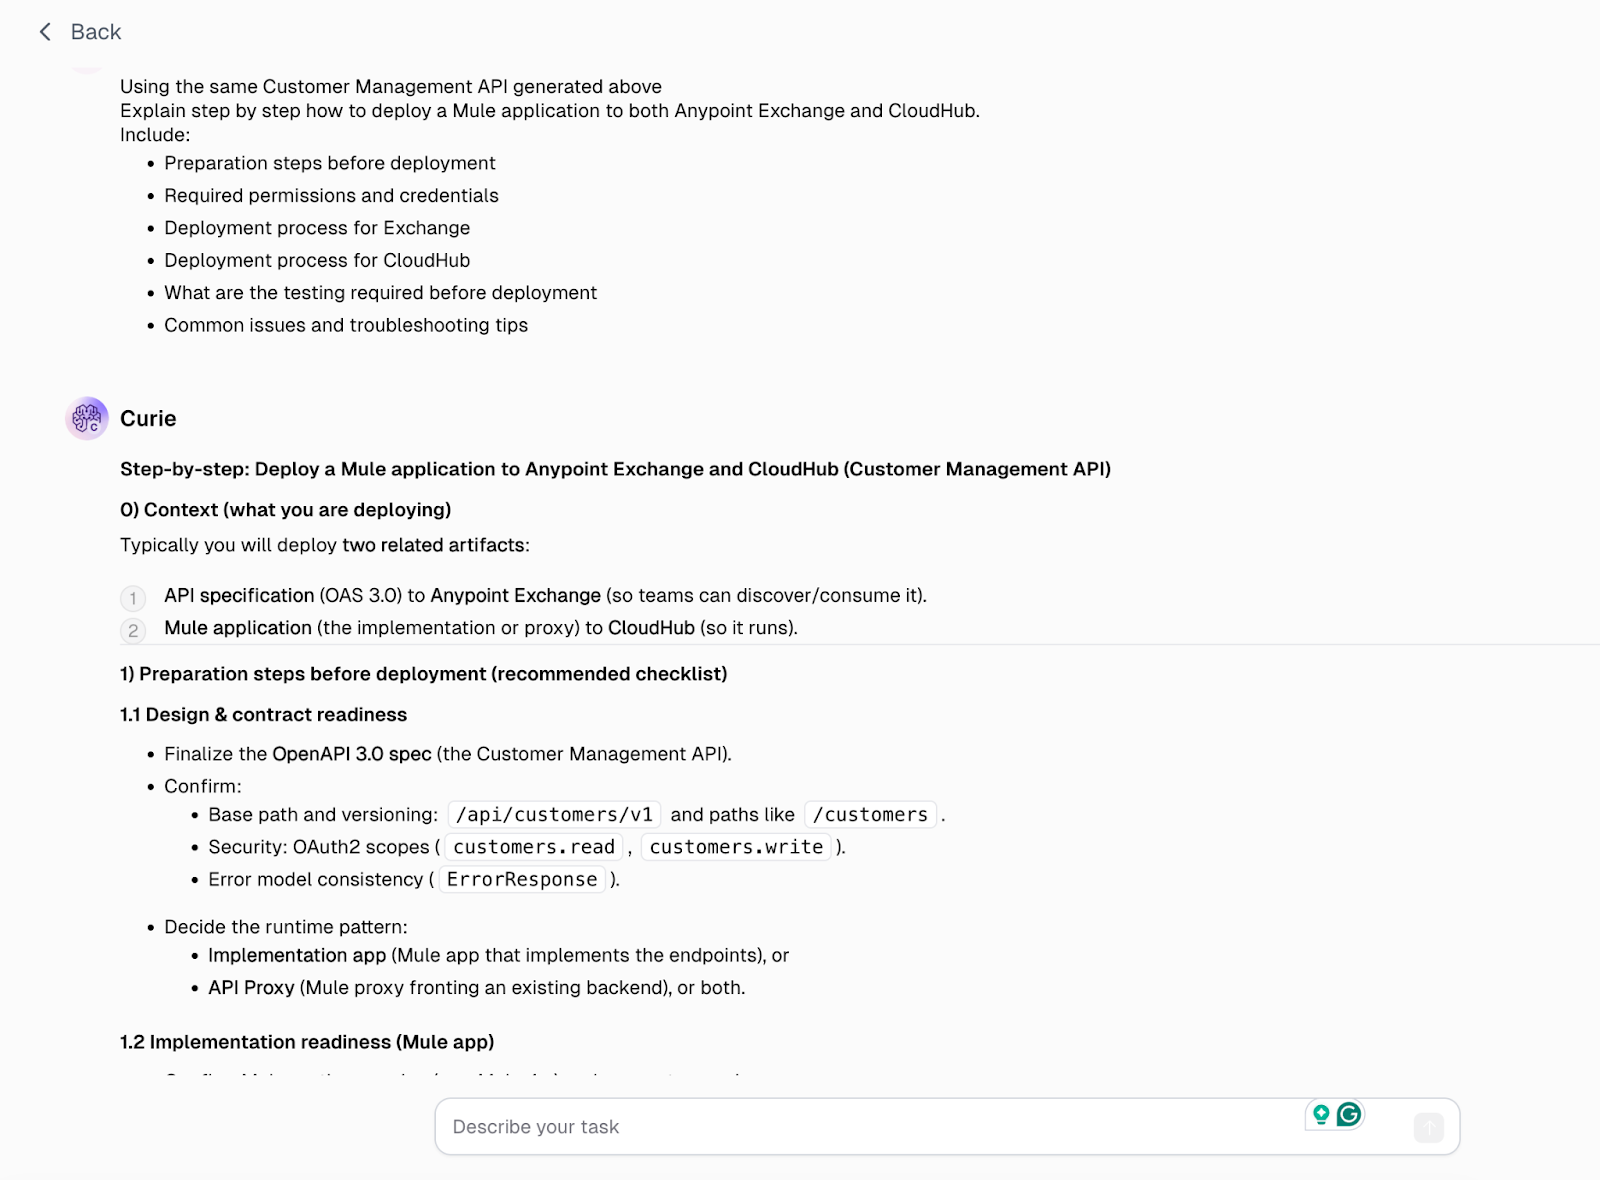The image size is (1600, 1180).
Task: Click the 1.2 Implementation readiness heading
Action: tap(305, 1041)
